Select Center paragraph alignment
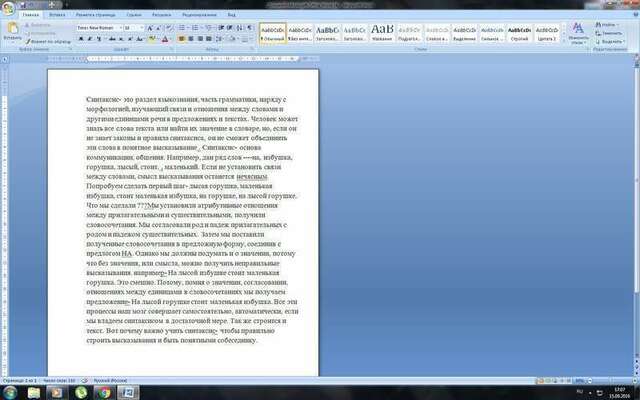This screenshot has width=640, height=400. tap(191, 39)
